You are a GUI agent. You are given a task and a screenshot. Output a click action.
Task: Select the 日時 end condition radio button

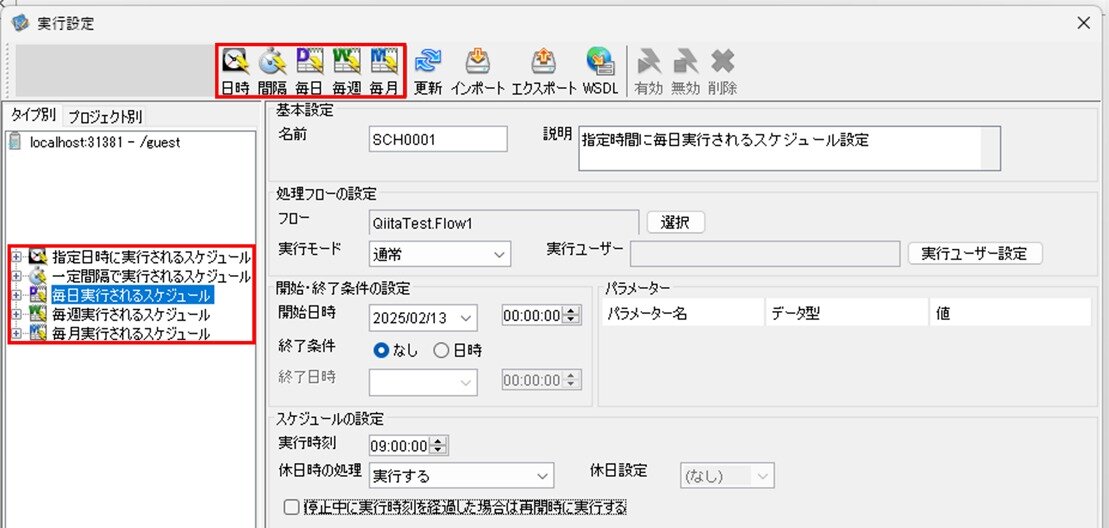tap(441, 350)
